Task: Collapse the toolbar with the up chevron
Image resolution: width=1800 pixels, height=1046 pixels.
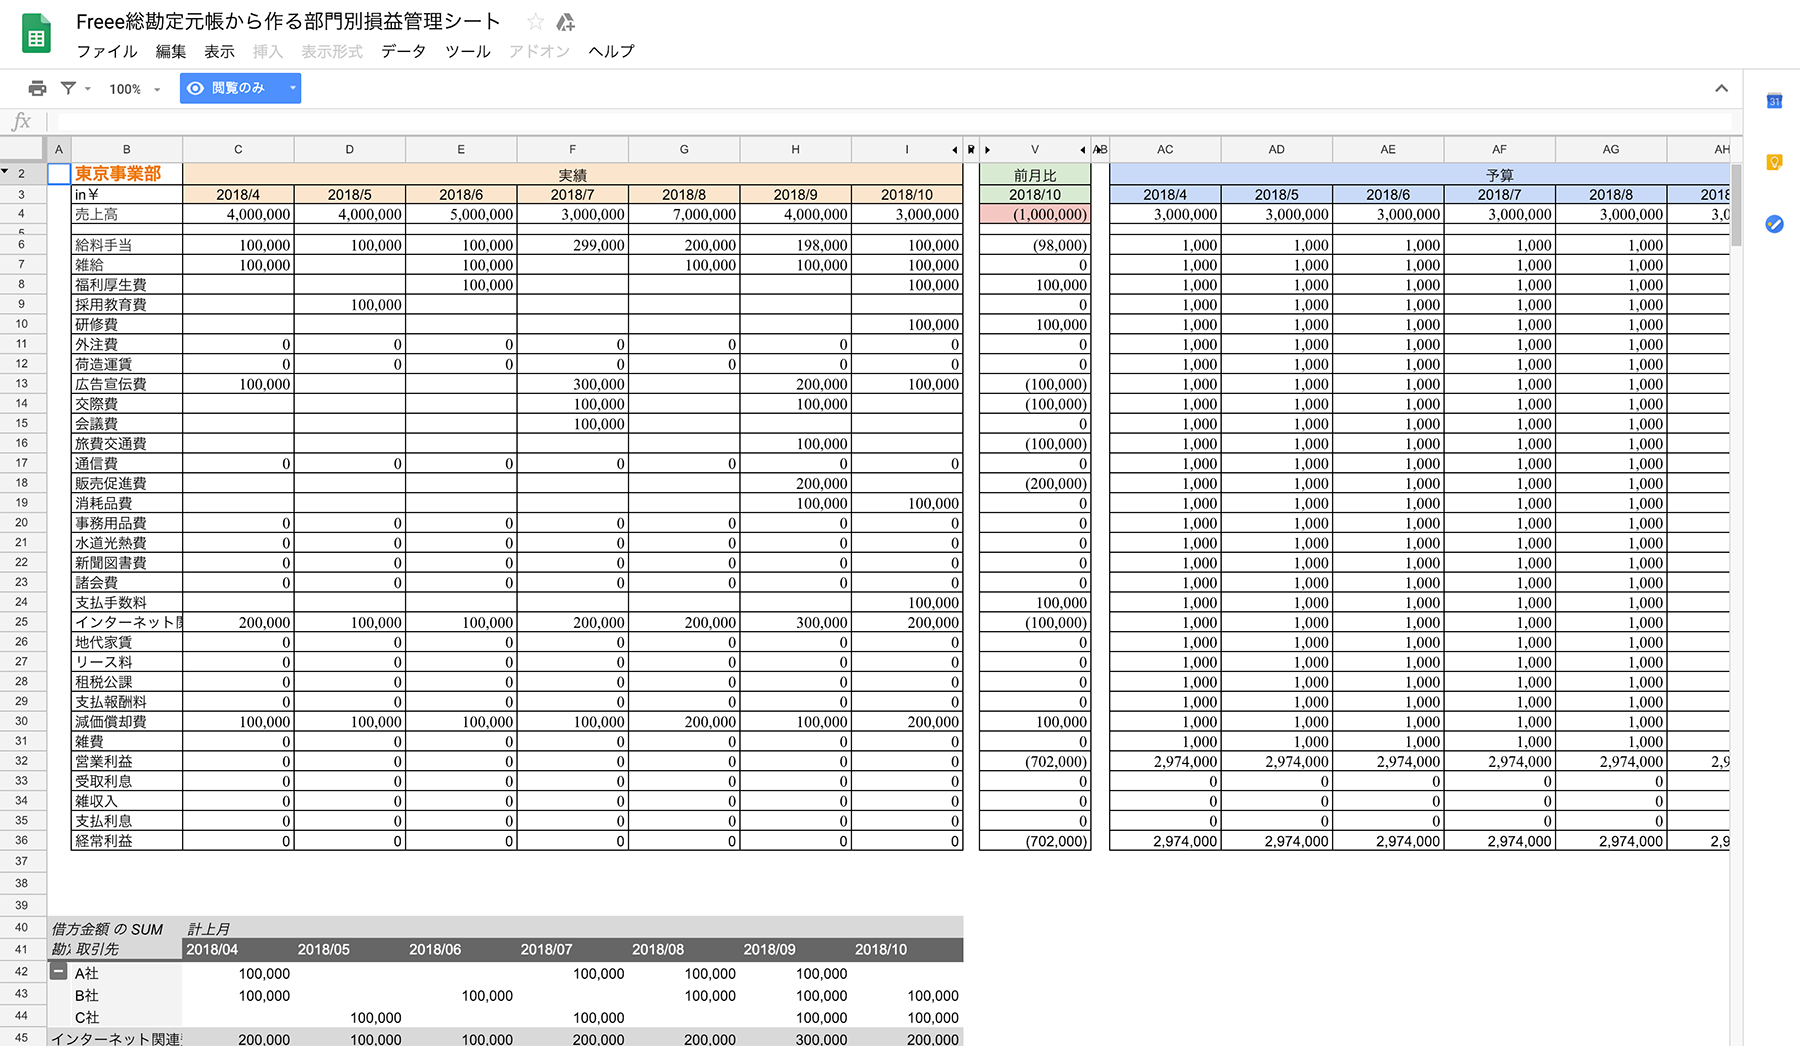Action: pos(1722,88)
